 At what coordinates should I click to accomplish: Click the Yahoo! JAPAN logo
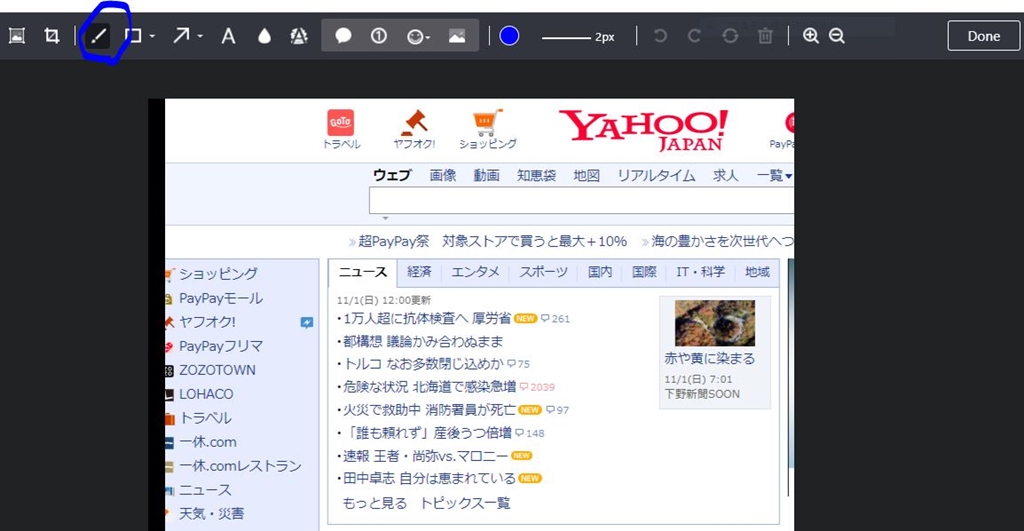[x=643, y=129]
